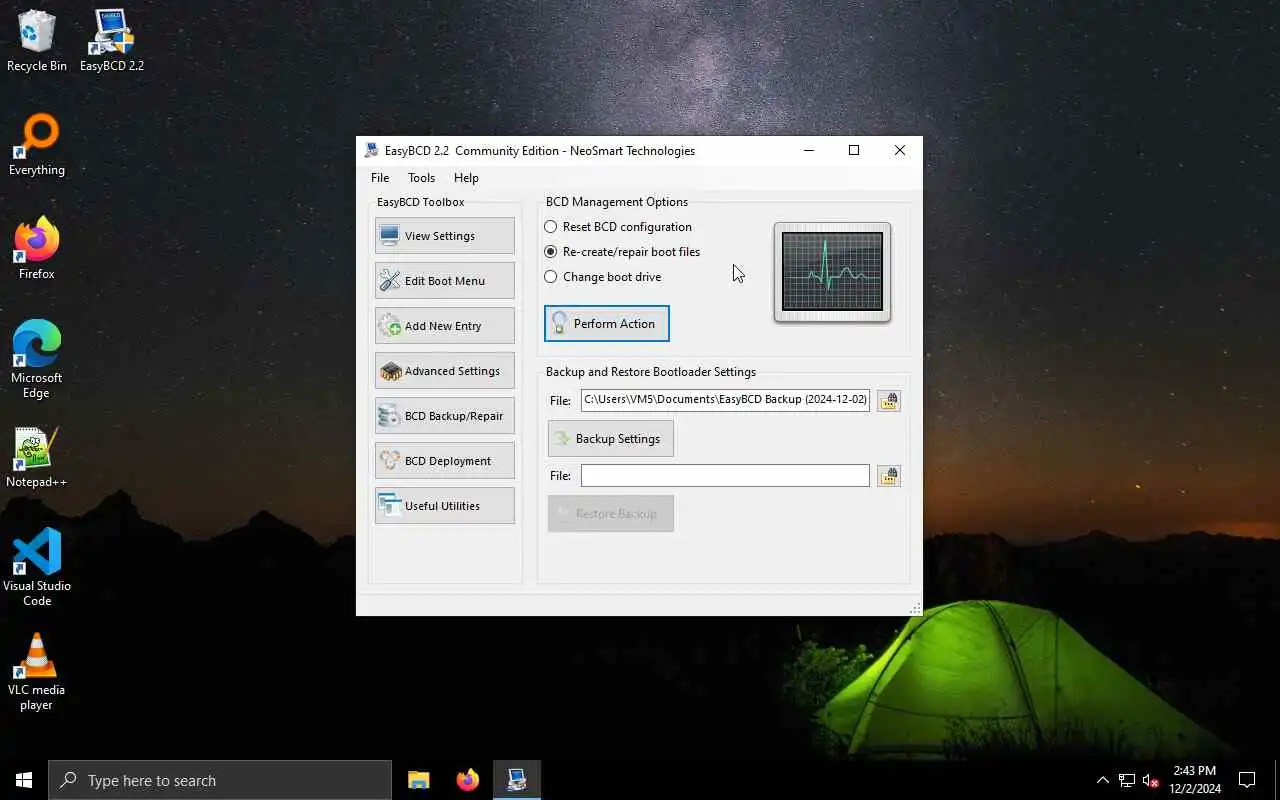
Task: Select Re-create/repair boot files option
Action: (622, 252)
